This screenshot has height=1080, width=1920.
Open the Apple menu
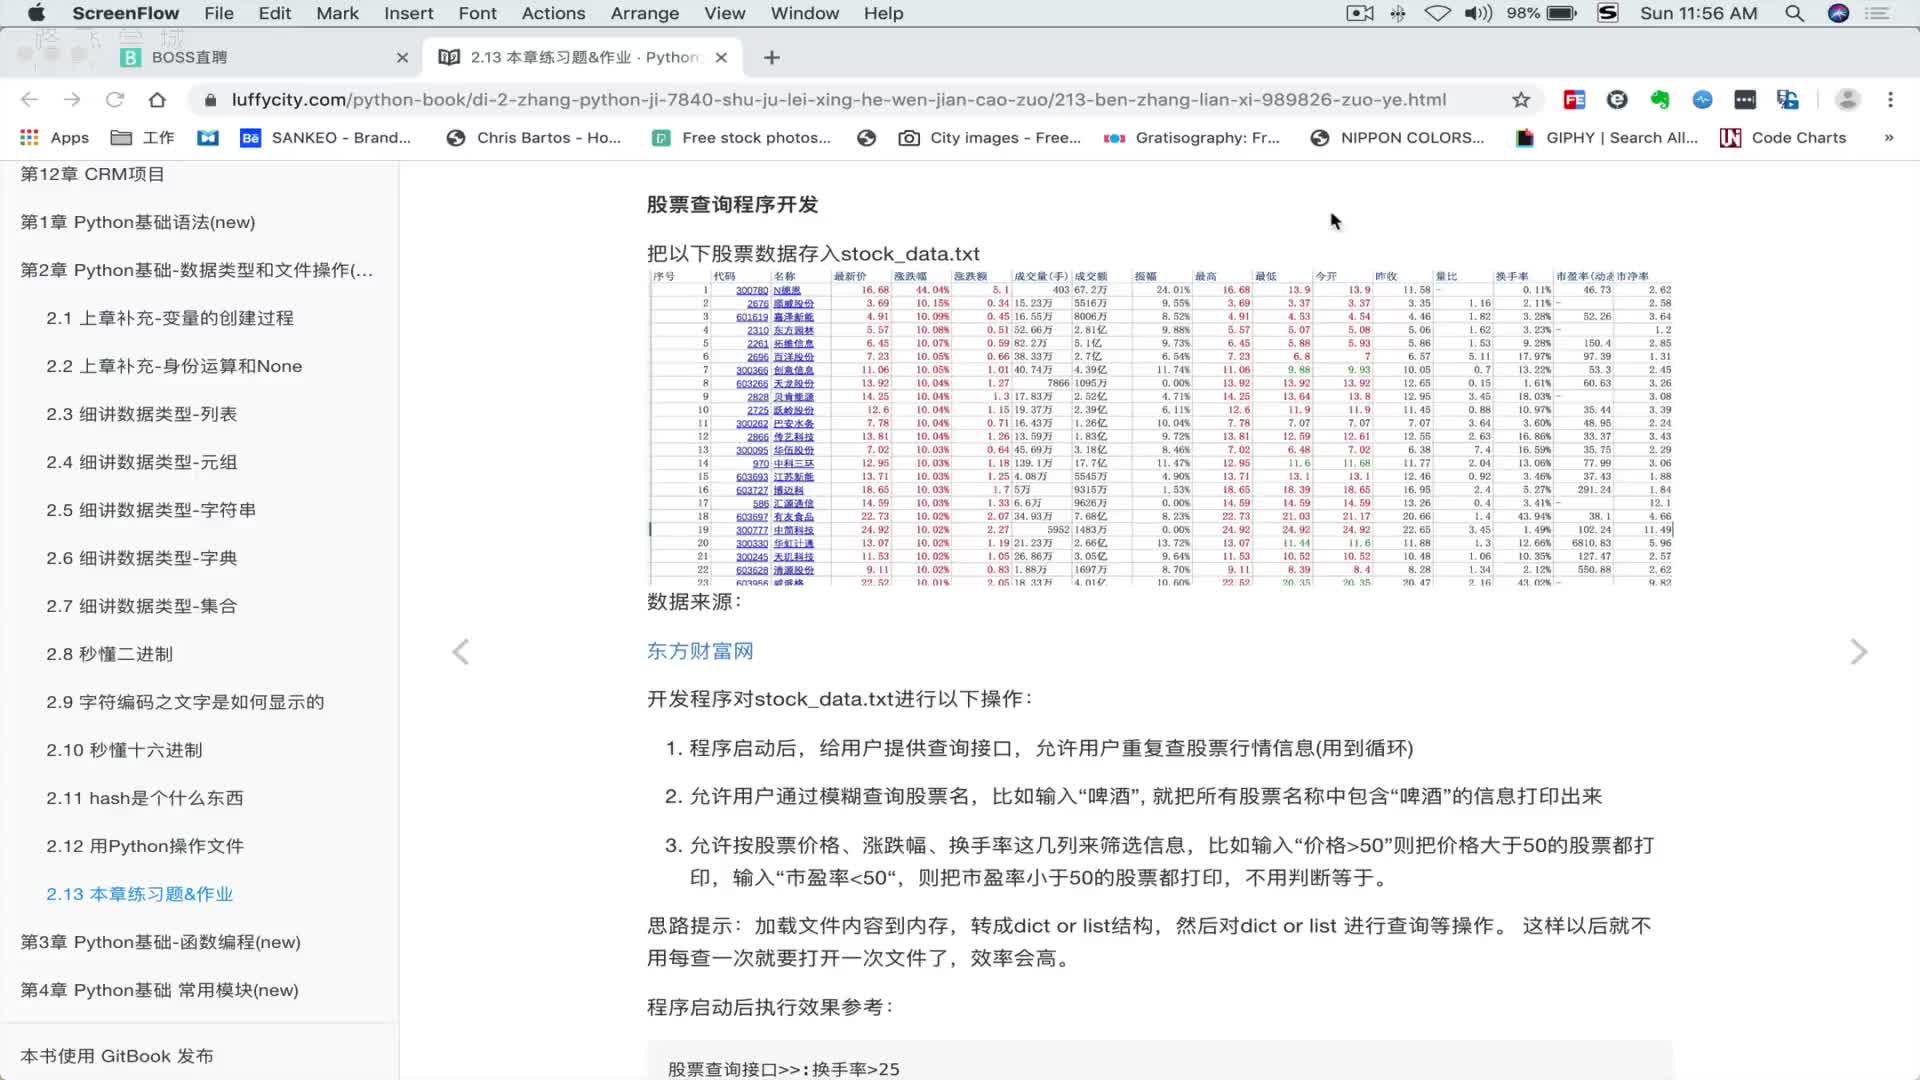36,13
